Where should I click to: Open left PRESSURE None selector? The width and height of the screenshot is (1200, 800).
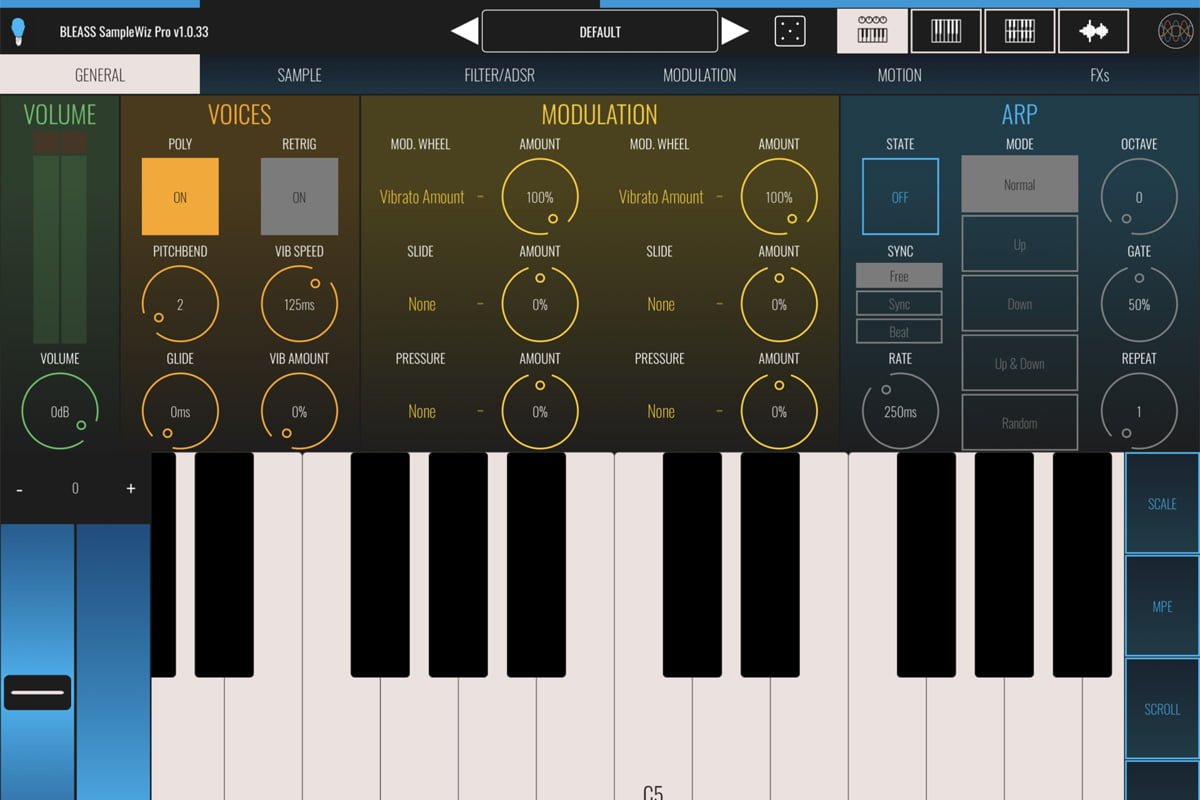[x=422, y=411]
